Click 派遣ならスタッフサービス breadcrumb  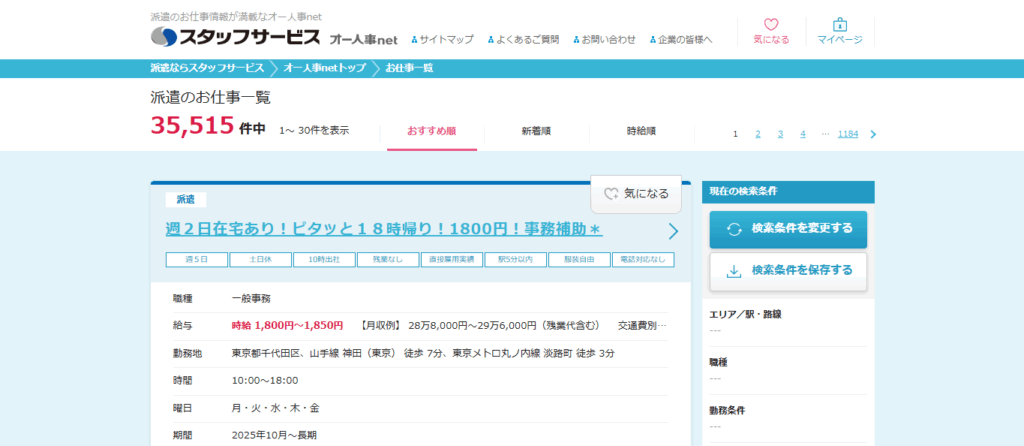[207, 68]
